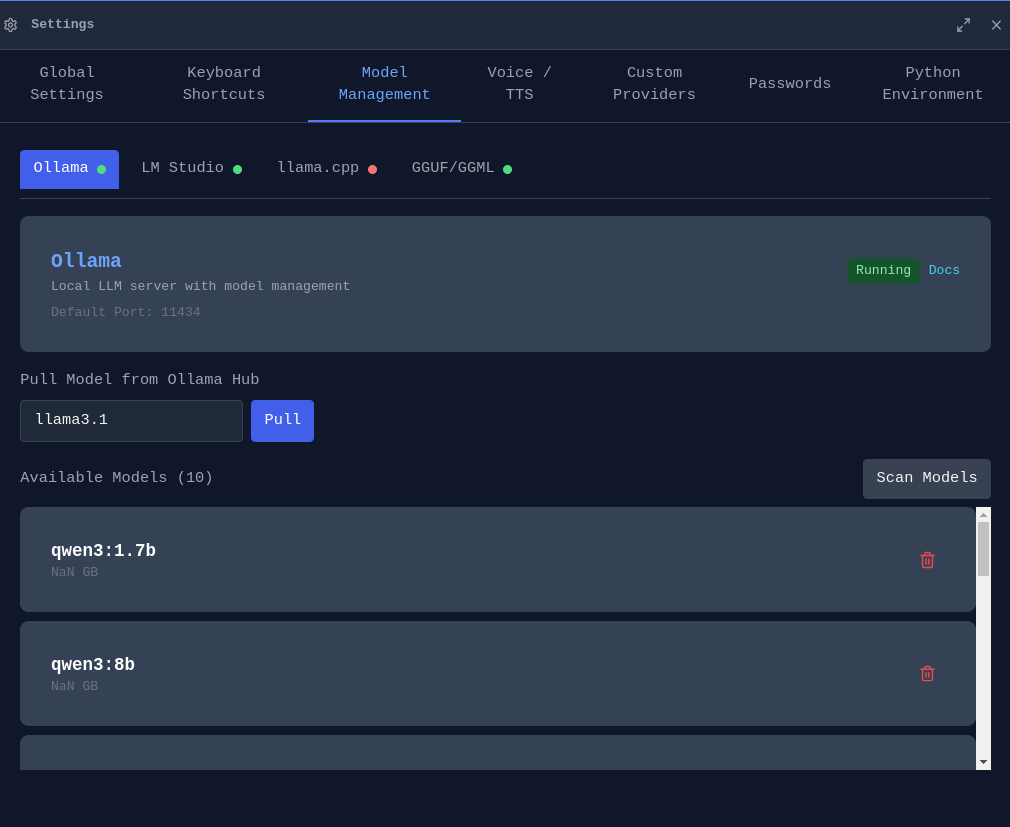Expand the Settings dialog to fullscreen
1010x827 pixels.
963,25
